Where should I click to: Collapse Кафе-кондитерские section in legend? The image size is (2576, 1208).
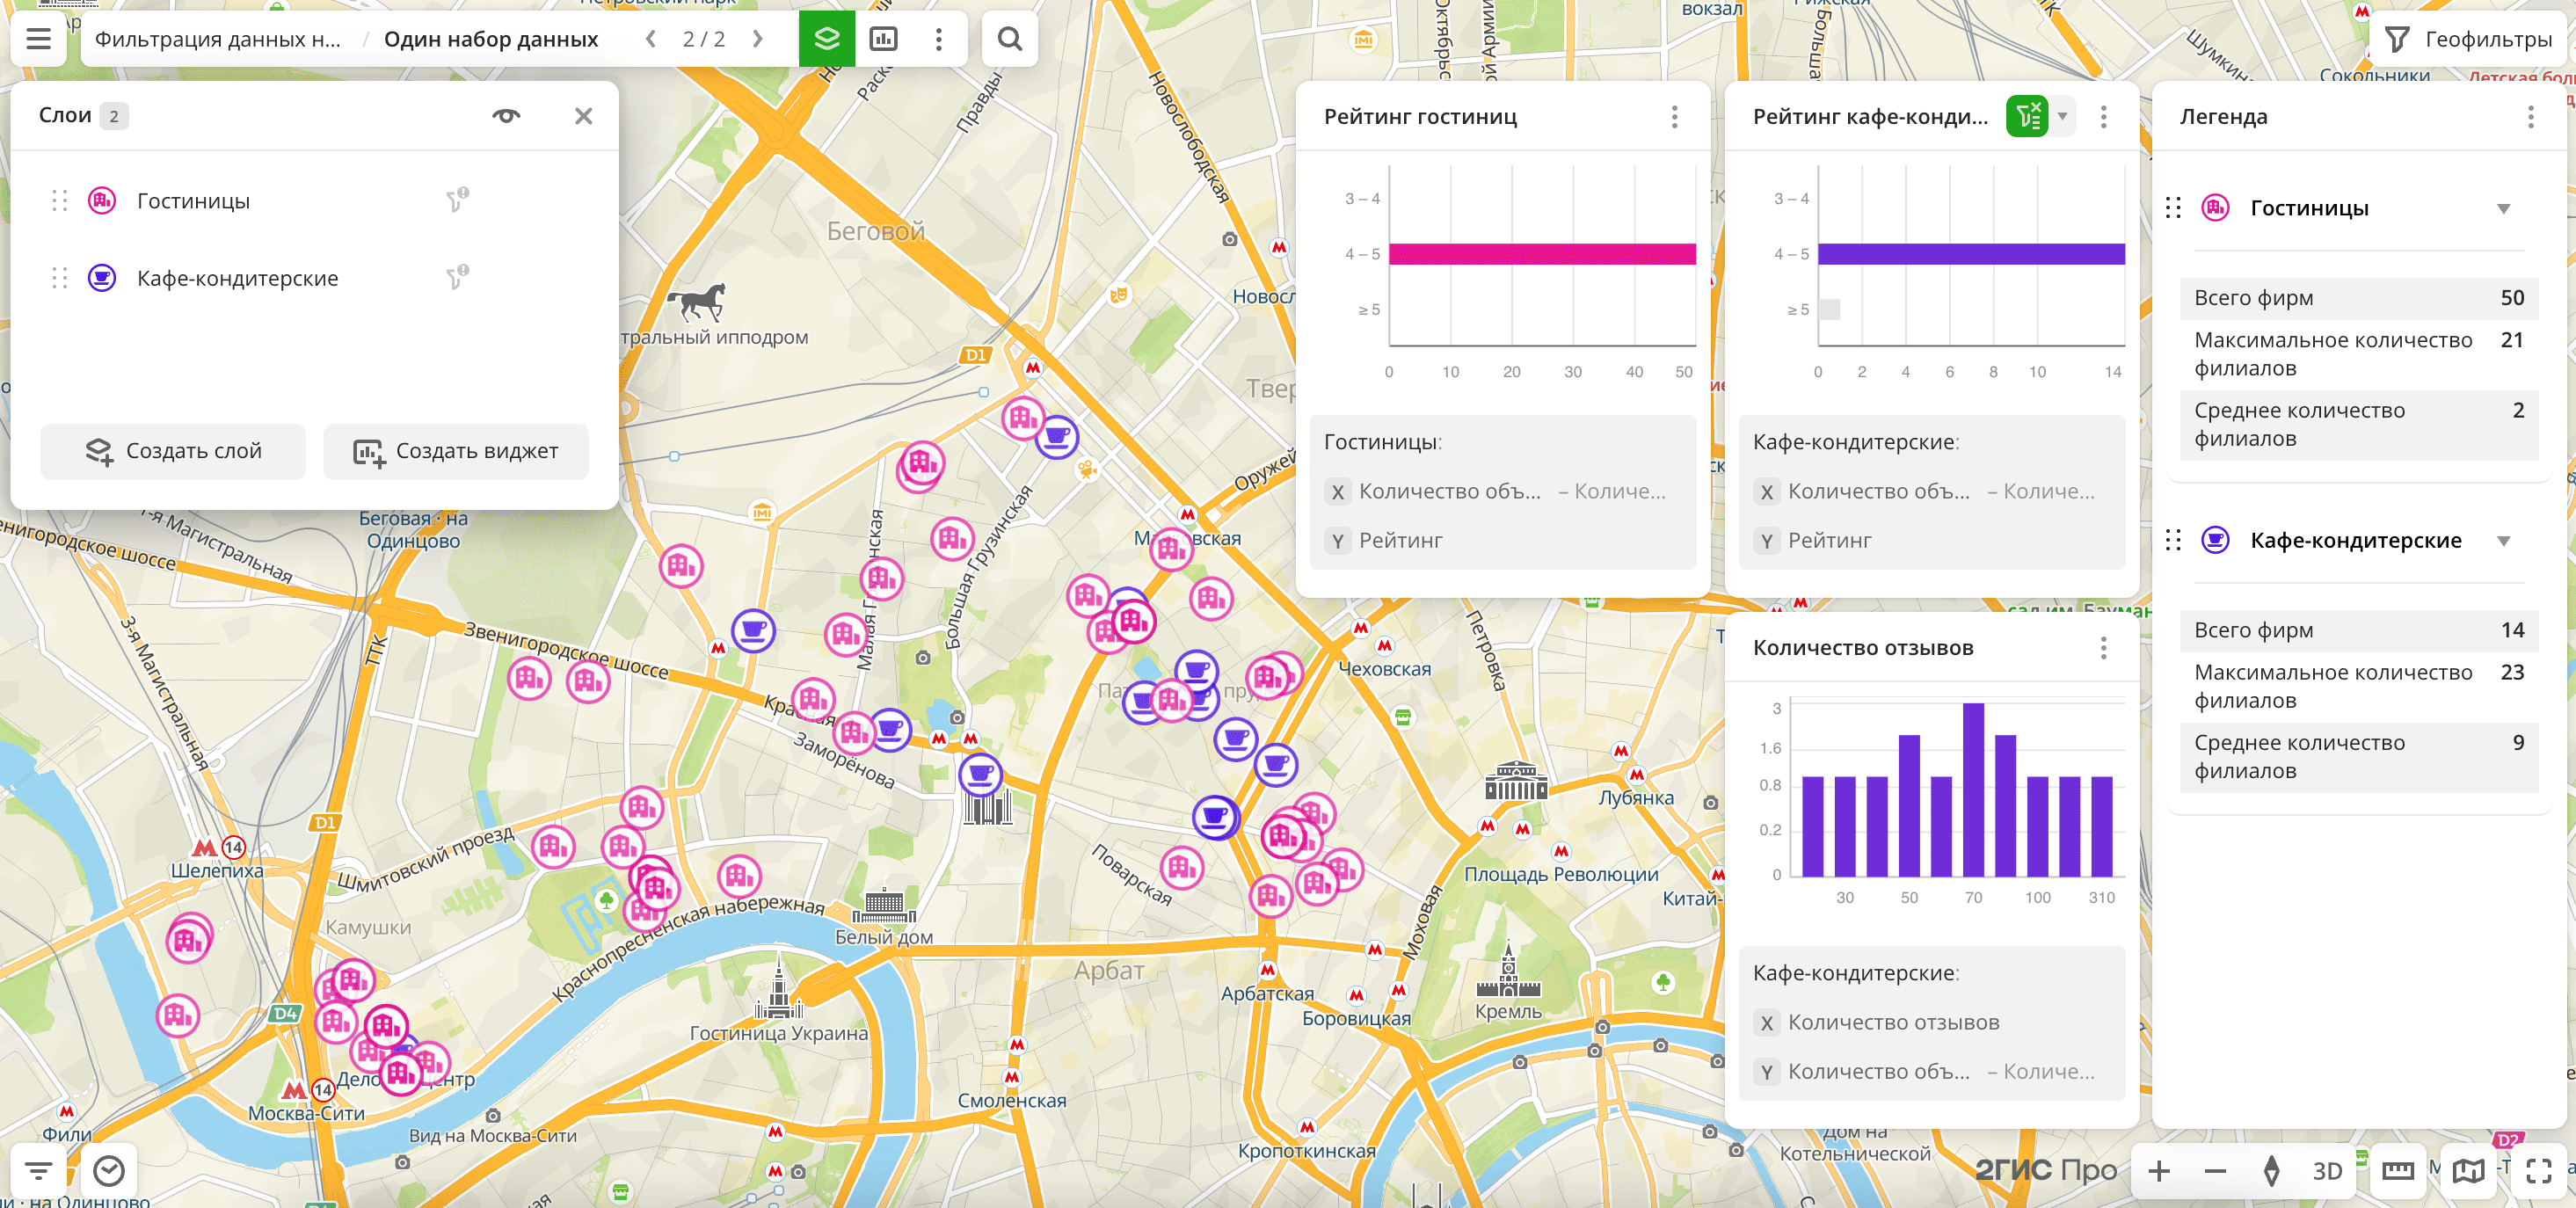tap(2503, 541)
